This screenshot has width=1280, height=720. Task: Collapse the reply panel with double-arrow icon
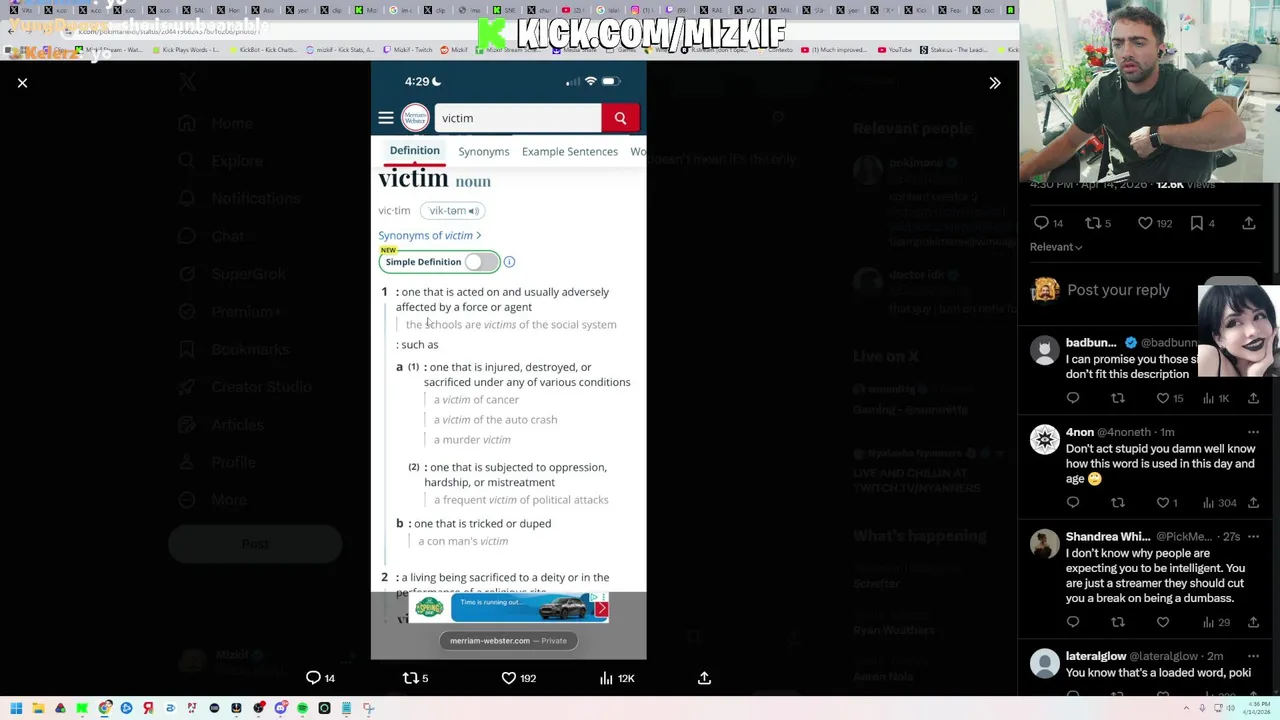pos(995,83)
